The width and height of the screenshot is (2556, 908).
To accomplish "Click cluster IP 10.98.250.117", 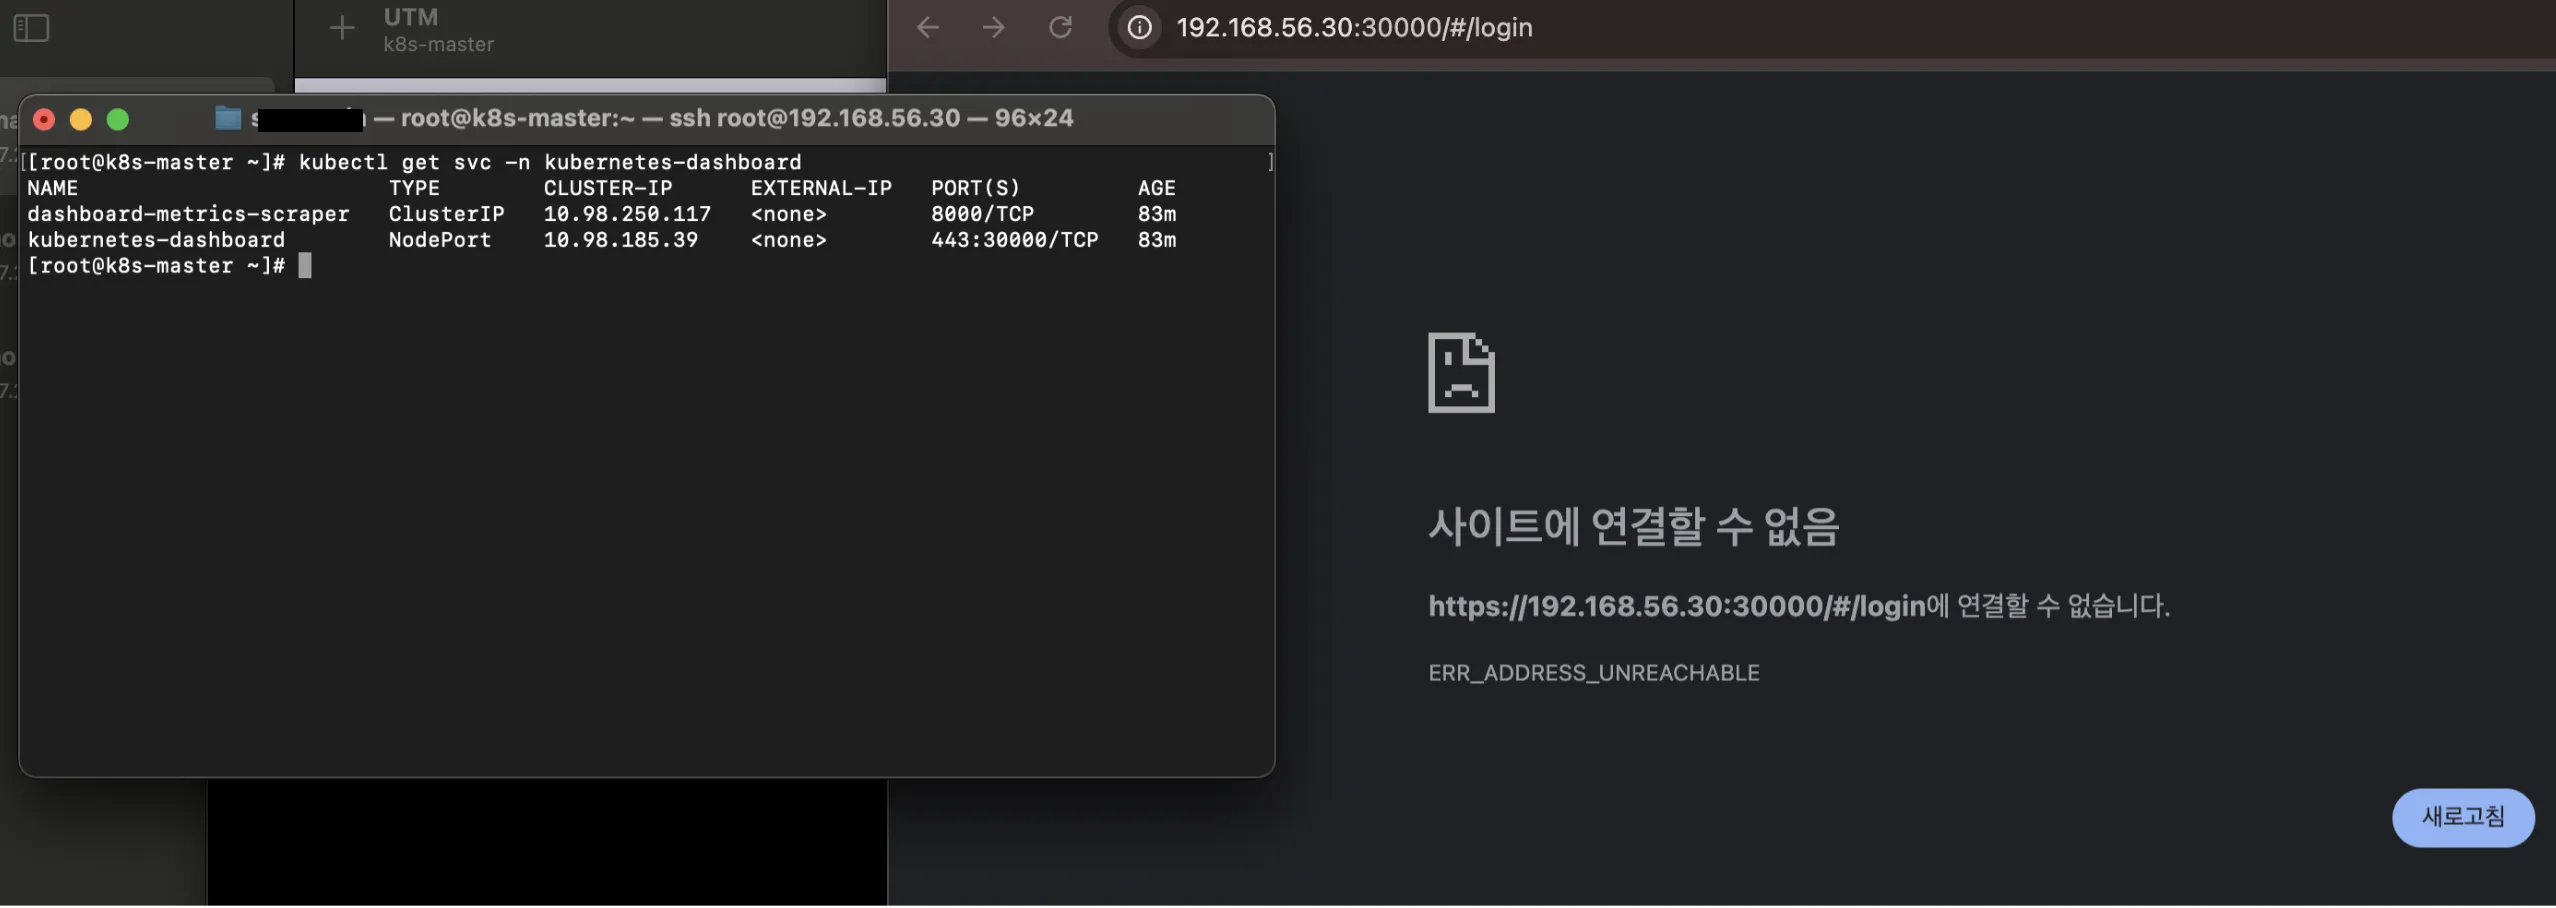I will pyautogui.click(x=627, y=214).
